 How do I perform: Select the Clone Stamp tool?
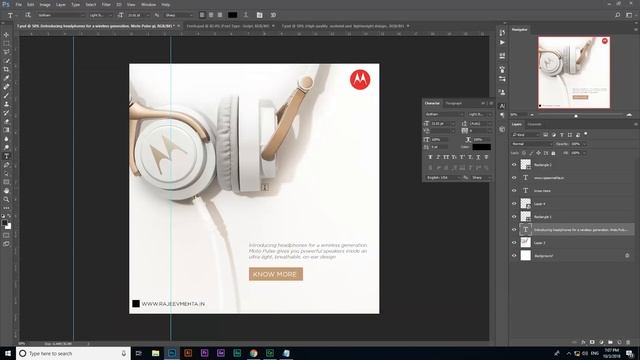(6, 104)
